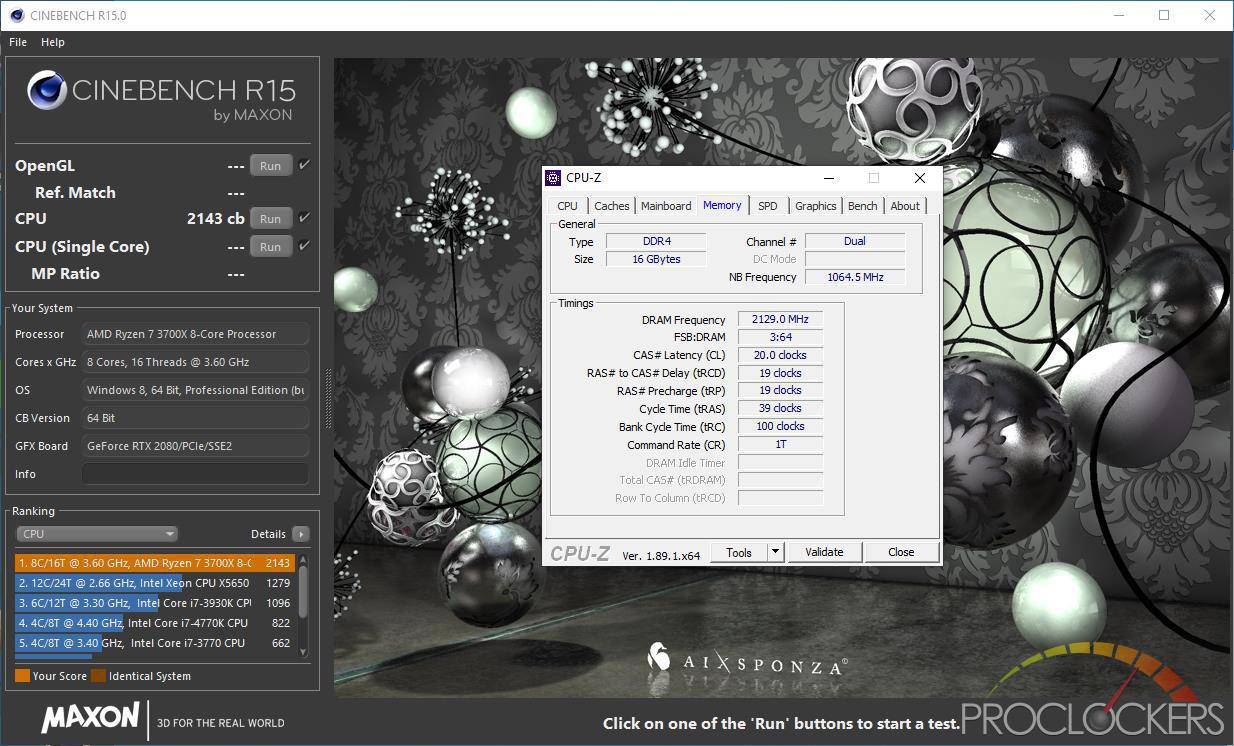Screen dimensions: 1234x746
Task: Close the CPU-Z window with X
Action: pos(920,178)
